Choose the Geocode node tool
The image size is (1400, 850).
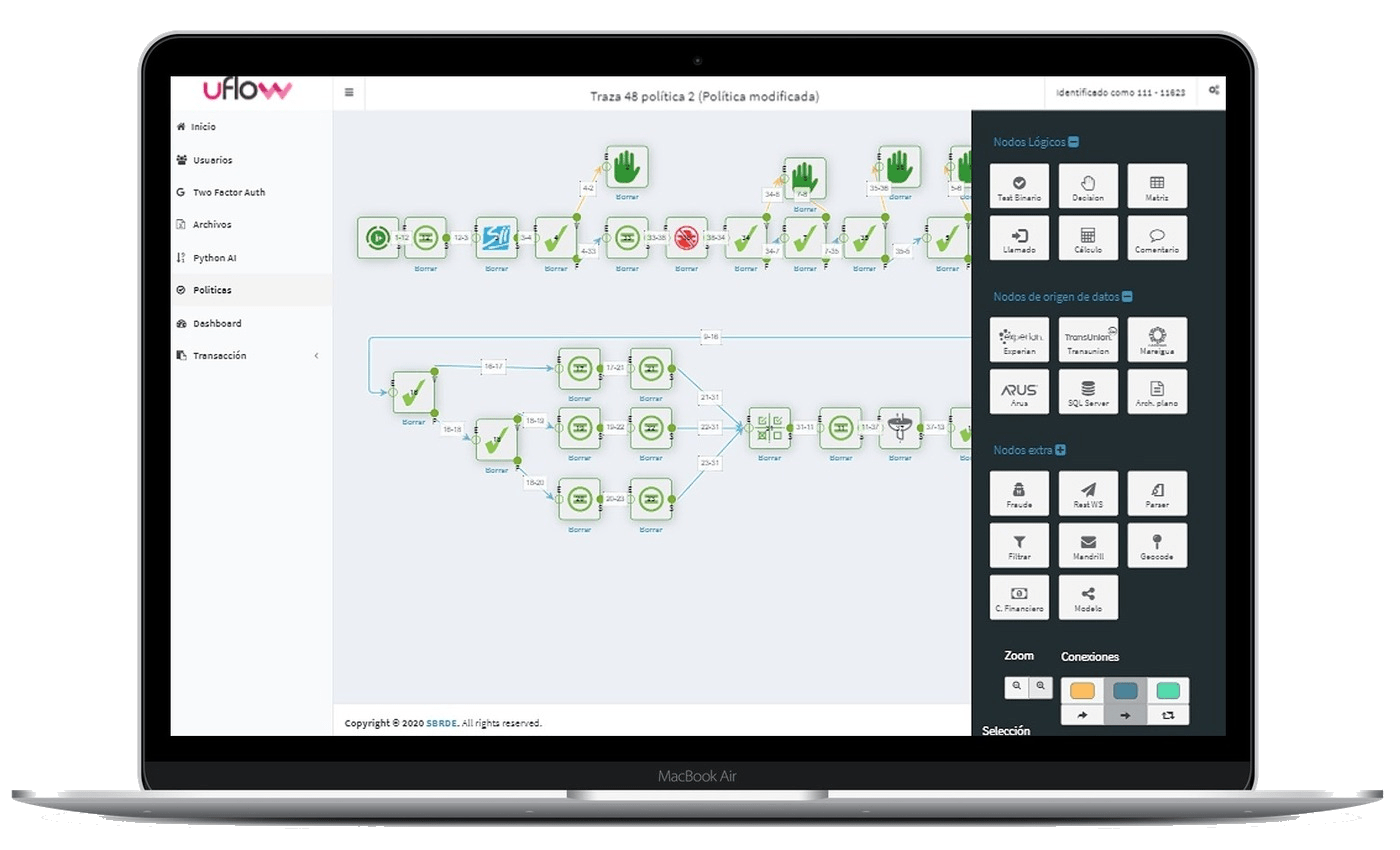coord(1157,545)
